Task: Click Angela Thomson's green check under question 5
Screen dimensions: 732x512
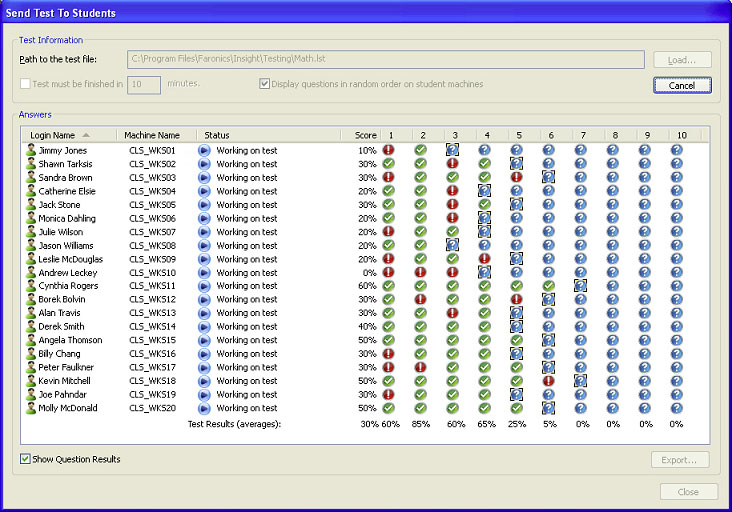Action: pos(516,339)
